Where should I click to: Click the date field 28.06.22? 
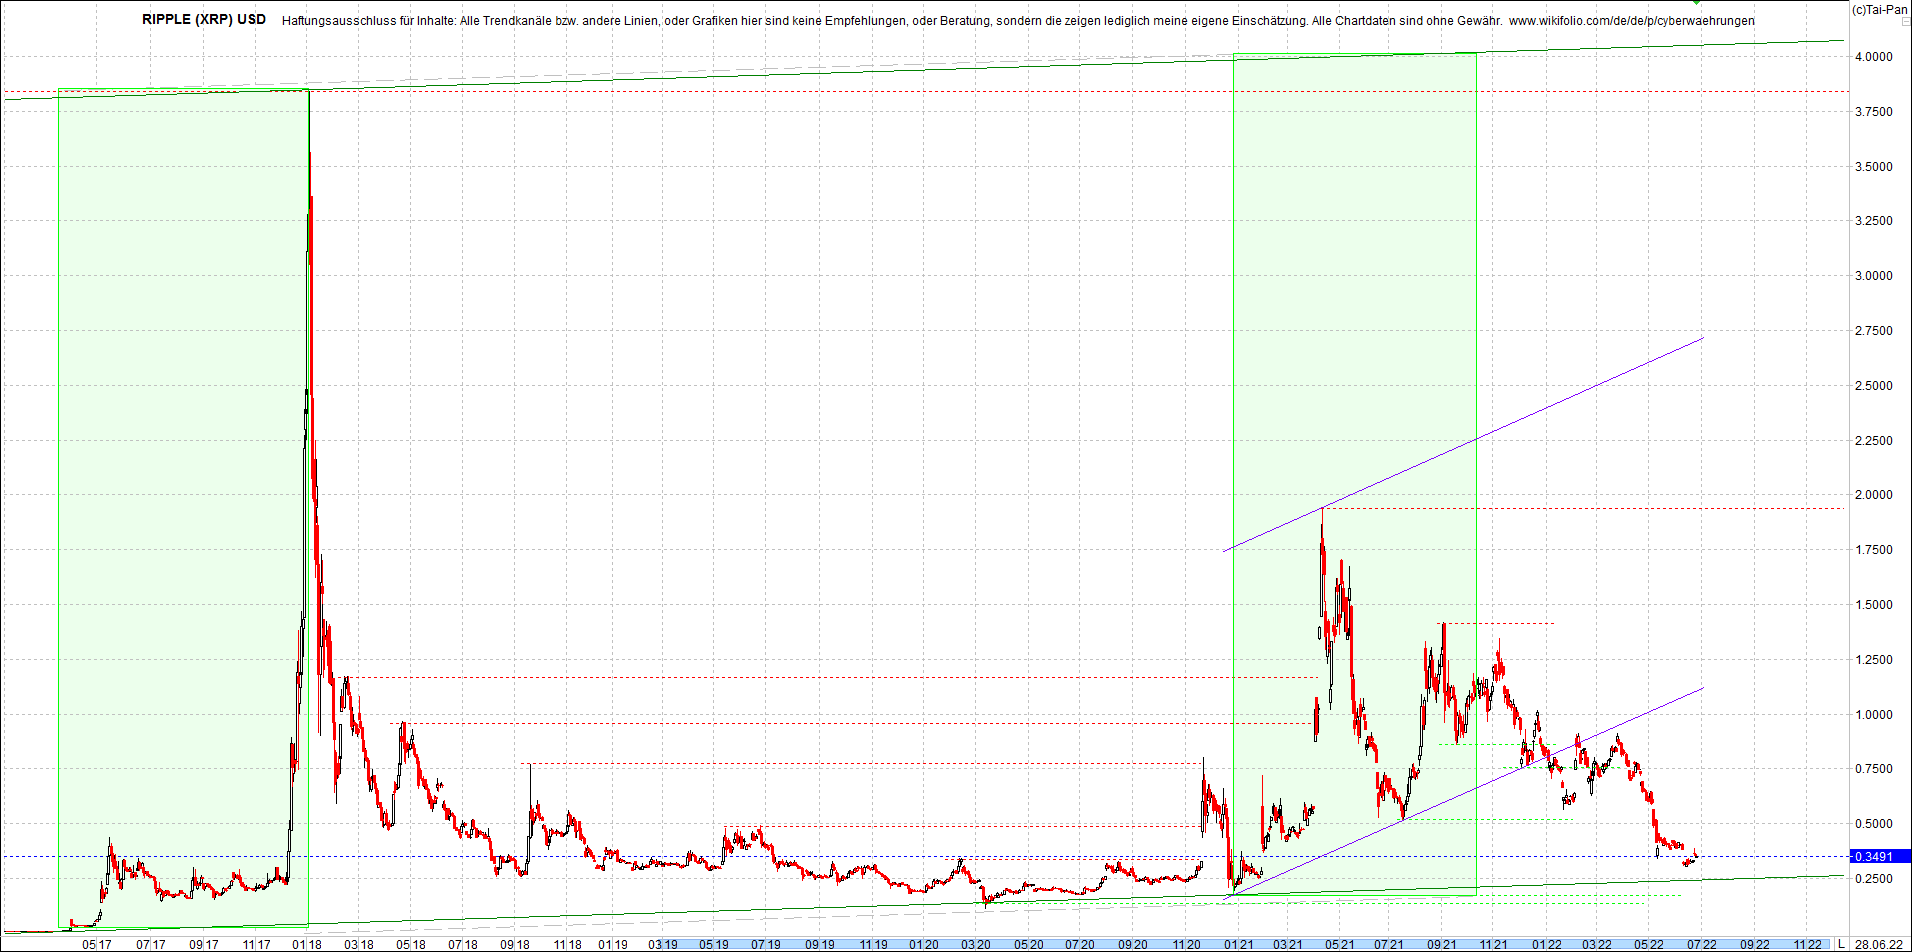pyautogui.click(x=1878, y=944)
